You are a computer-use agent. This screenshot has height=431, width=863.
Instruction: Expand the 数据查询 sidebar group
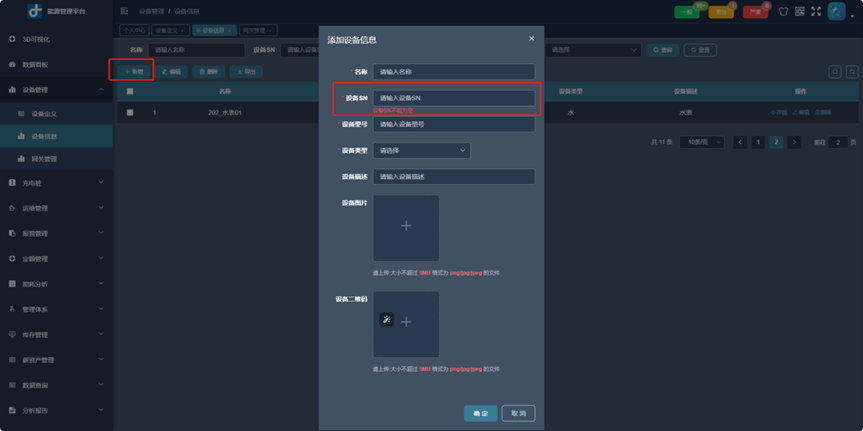(x=56, y=385)
